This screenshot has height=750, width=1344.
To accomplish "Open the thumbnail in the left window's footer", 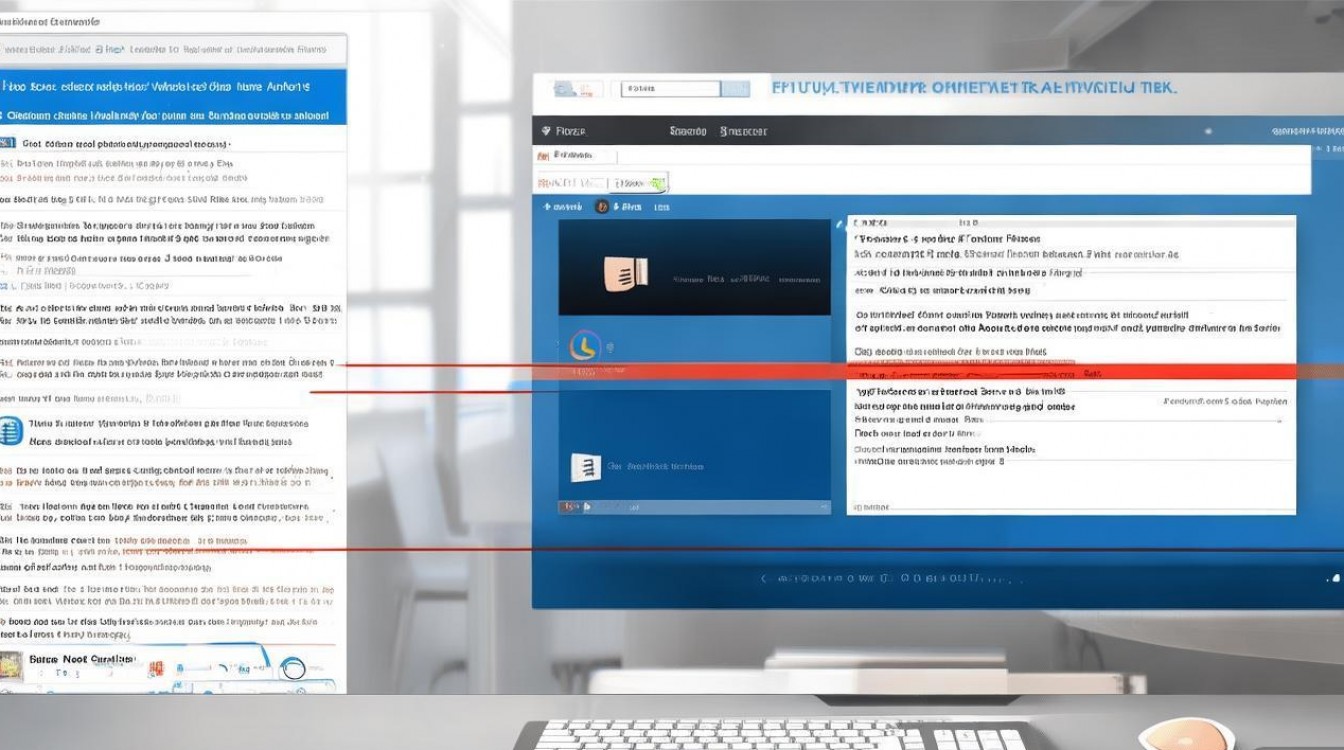I will pyautogui.click(x=11, y=667).
